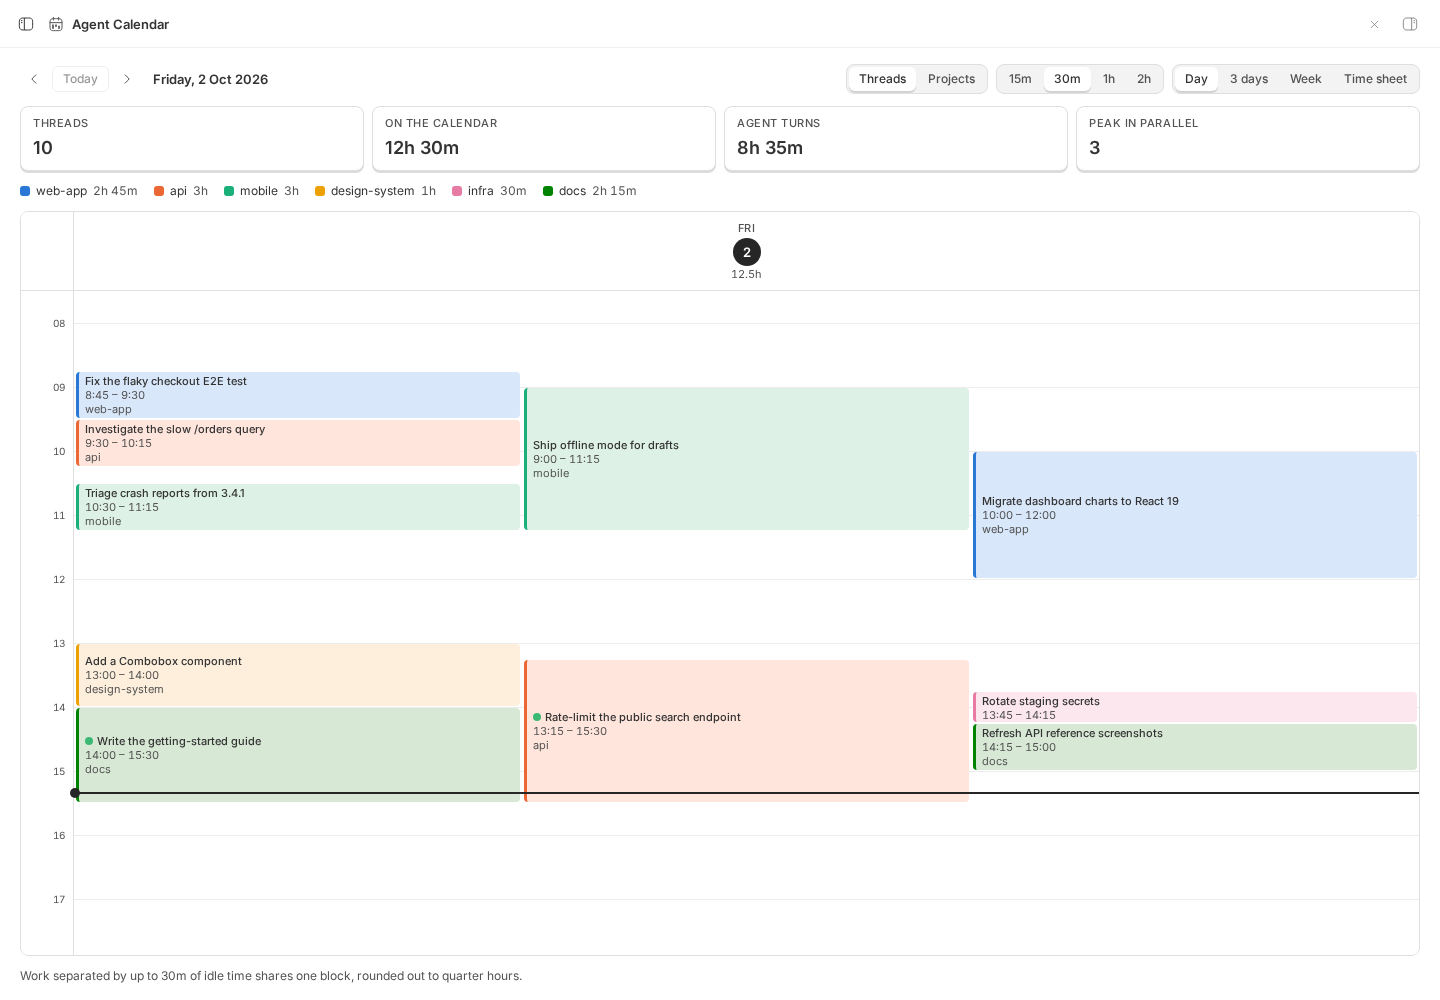
Task: Go to previous day arrow
Action: [34, 79]
